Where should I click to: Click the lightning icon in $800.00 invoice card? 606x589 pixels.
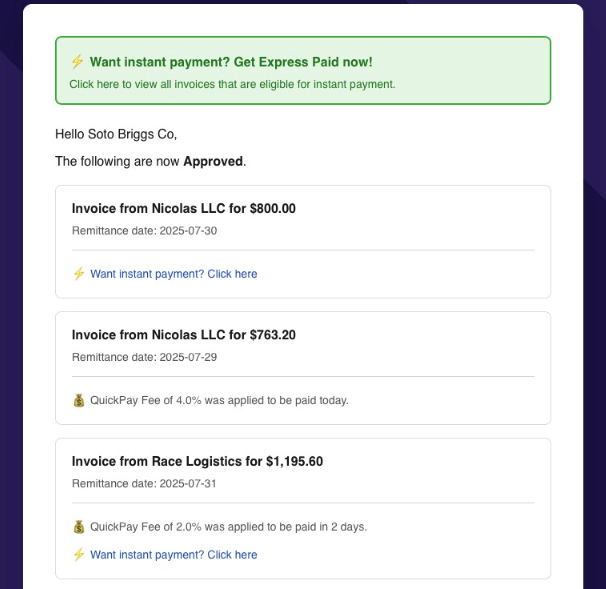[79, 274]
